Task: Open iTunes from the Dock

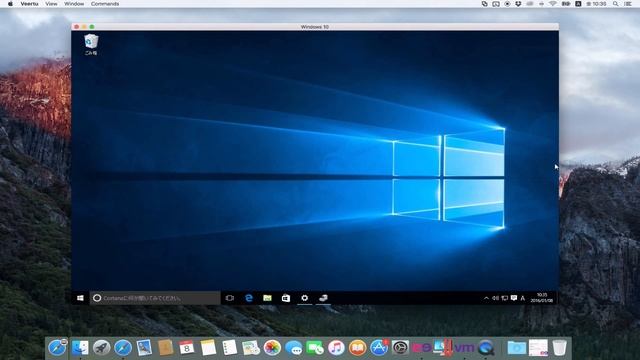Action: [336, 348]
